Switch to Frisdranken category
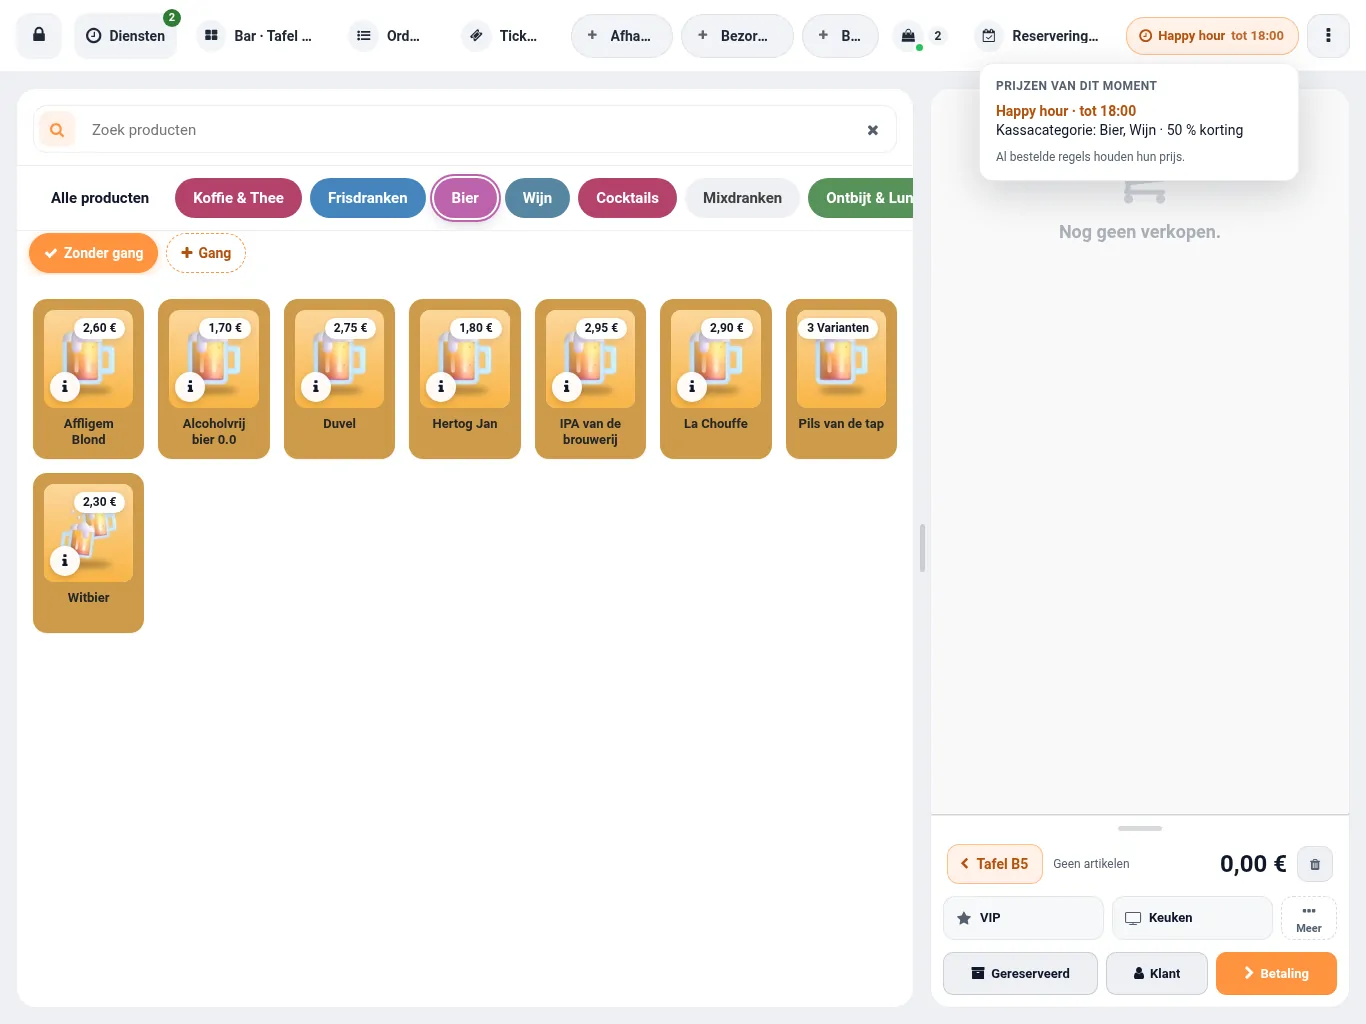The height and width of the screenshot is (1024, 1366). coord(368,198)
